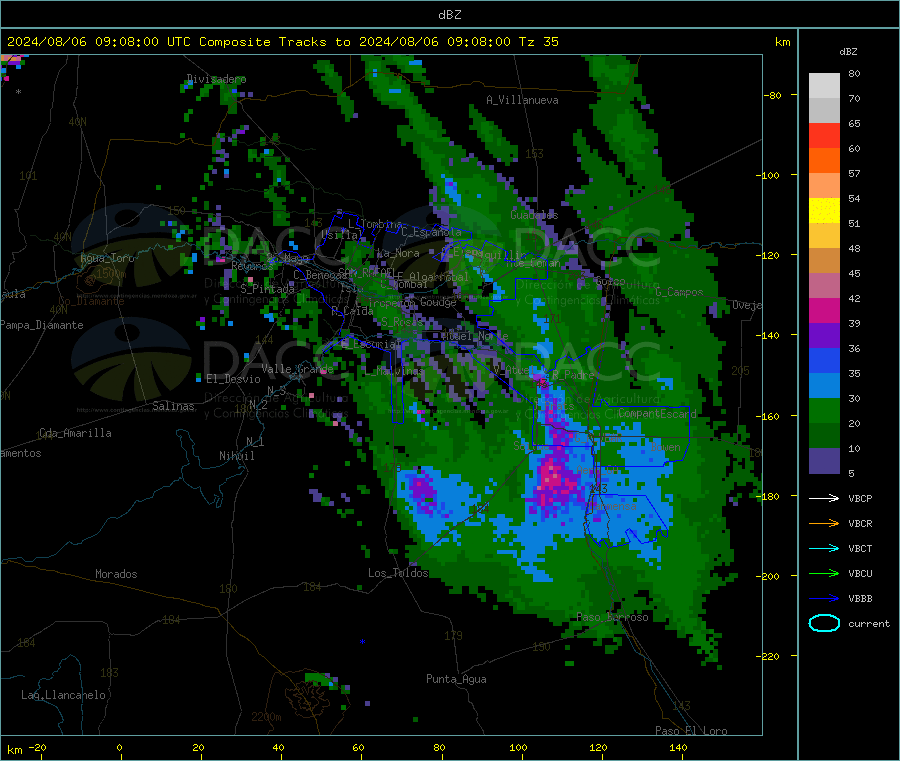Select the purple 36-39 dBZ swatch
The width and height of the screenshot is (900, 761).
pyautogui.click(x=824, y=336)
